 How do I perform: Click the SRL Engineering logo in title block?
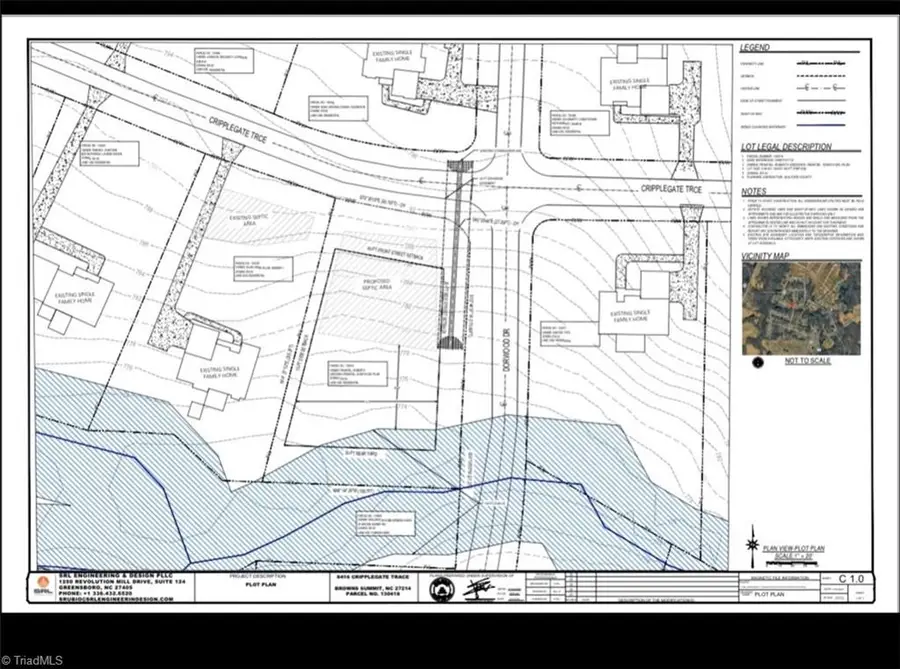[x=43, y=587]
